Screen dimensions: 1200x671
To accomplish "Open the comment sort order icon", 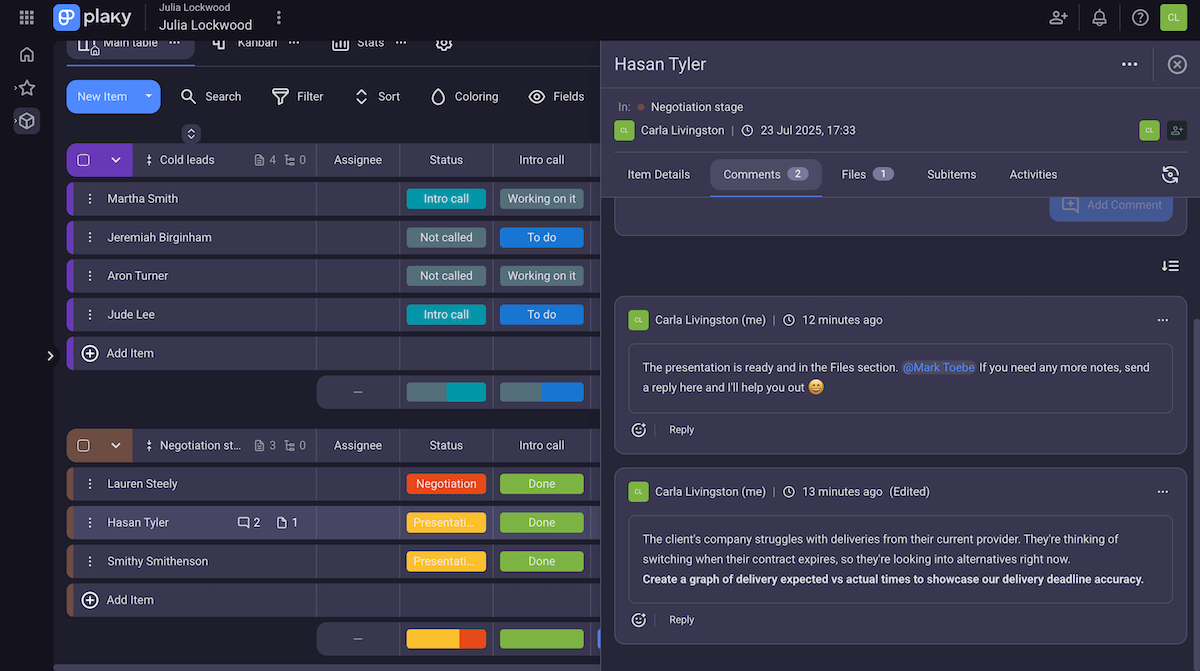I will [x=1170, y=266].
